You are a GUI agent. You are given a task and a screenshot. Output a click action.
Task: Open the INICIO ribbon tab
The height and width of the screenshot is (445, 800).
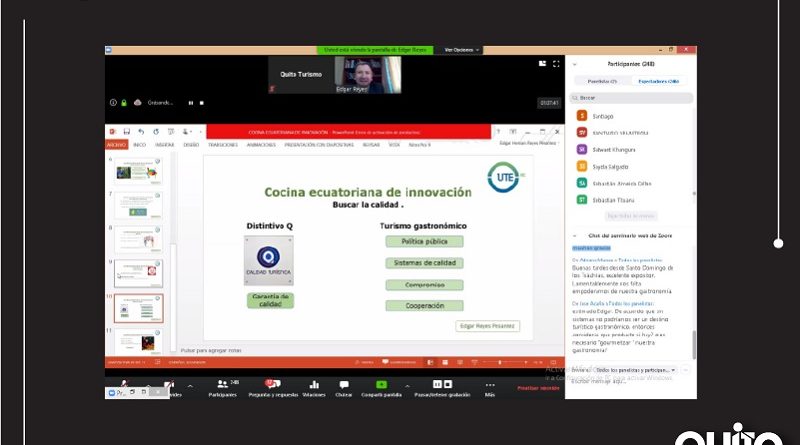[x=139, y=145]
